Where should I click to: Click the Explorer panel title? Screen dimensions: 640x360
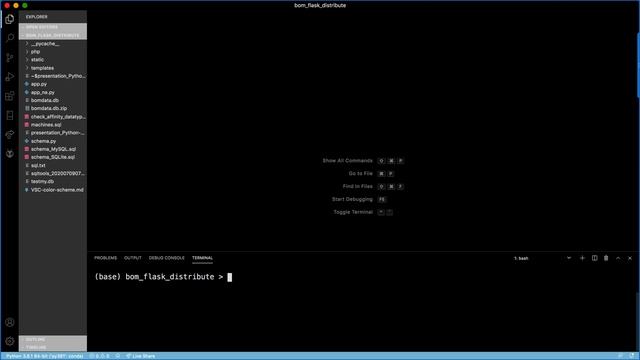point(37,17)
